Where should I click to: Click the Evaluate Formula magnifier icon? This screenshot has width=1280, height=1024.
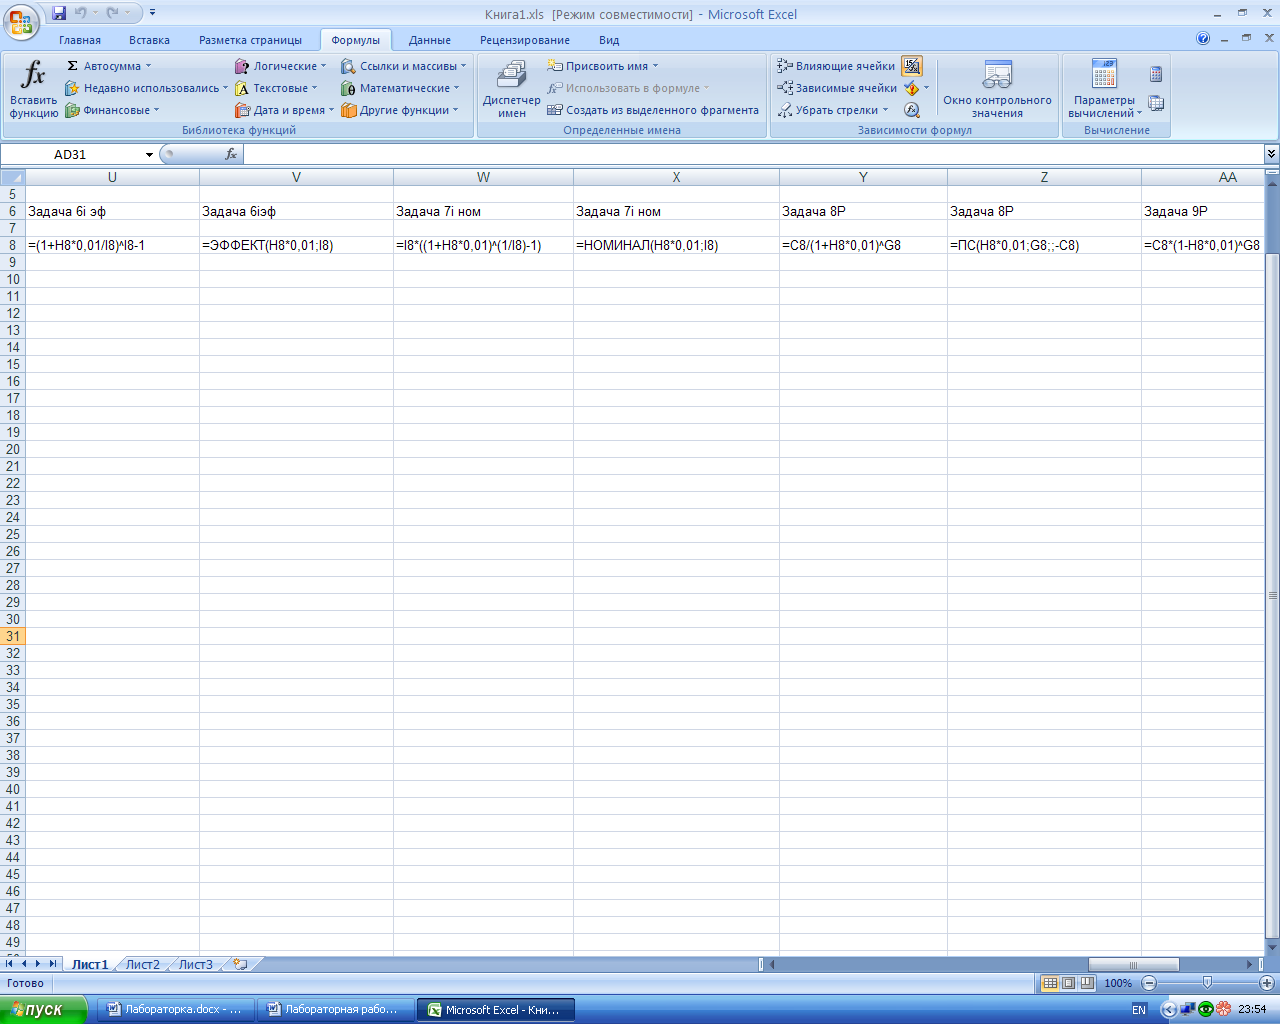[x=912, y=110]
